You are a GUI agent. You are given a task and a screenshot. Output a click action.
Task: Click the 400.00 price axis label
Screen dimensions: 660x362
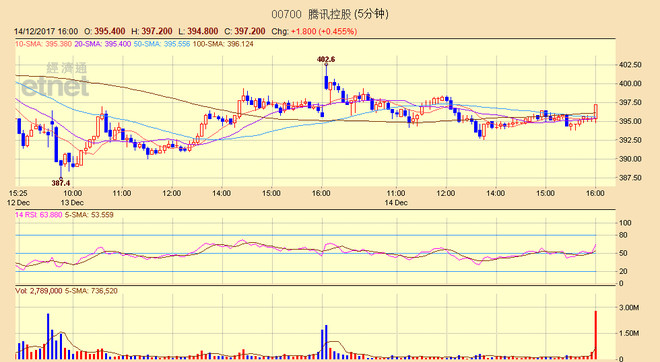630,84
